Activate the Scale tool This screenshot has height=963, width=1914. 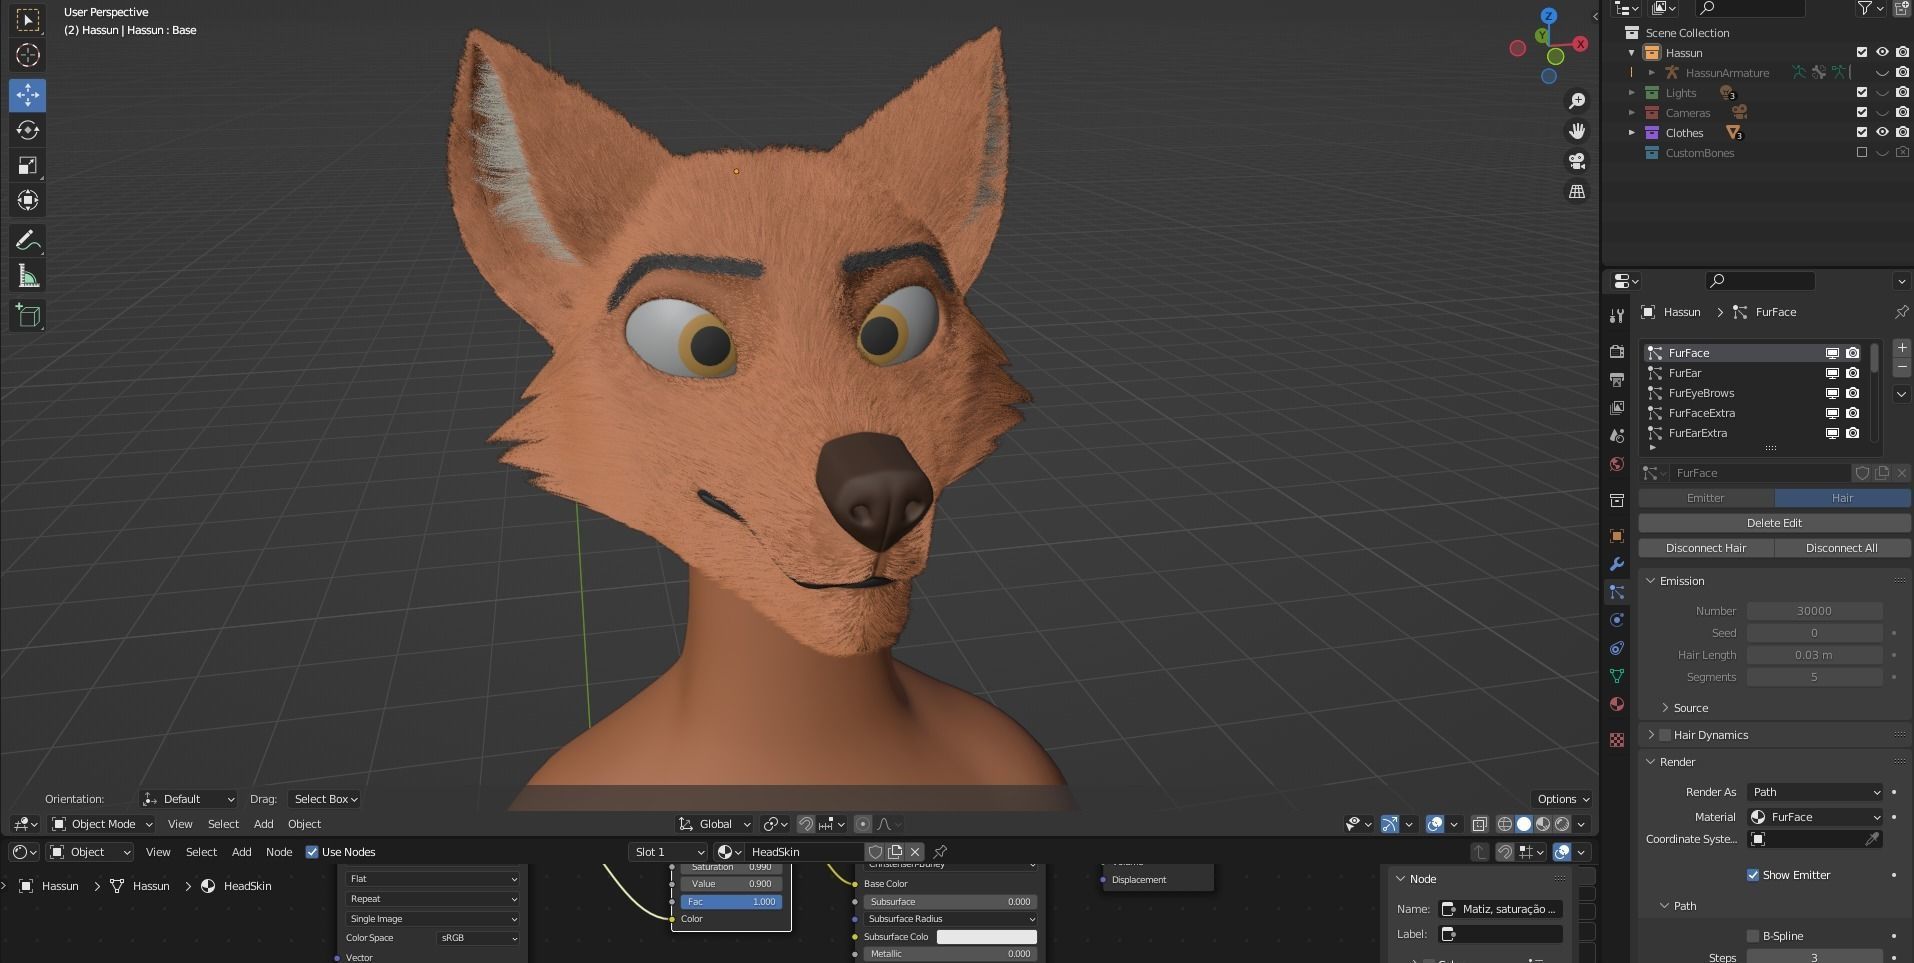point(28,165)
